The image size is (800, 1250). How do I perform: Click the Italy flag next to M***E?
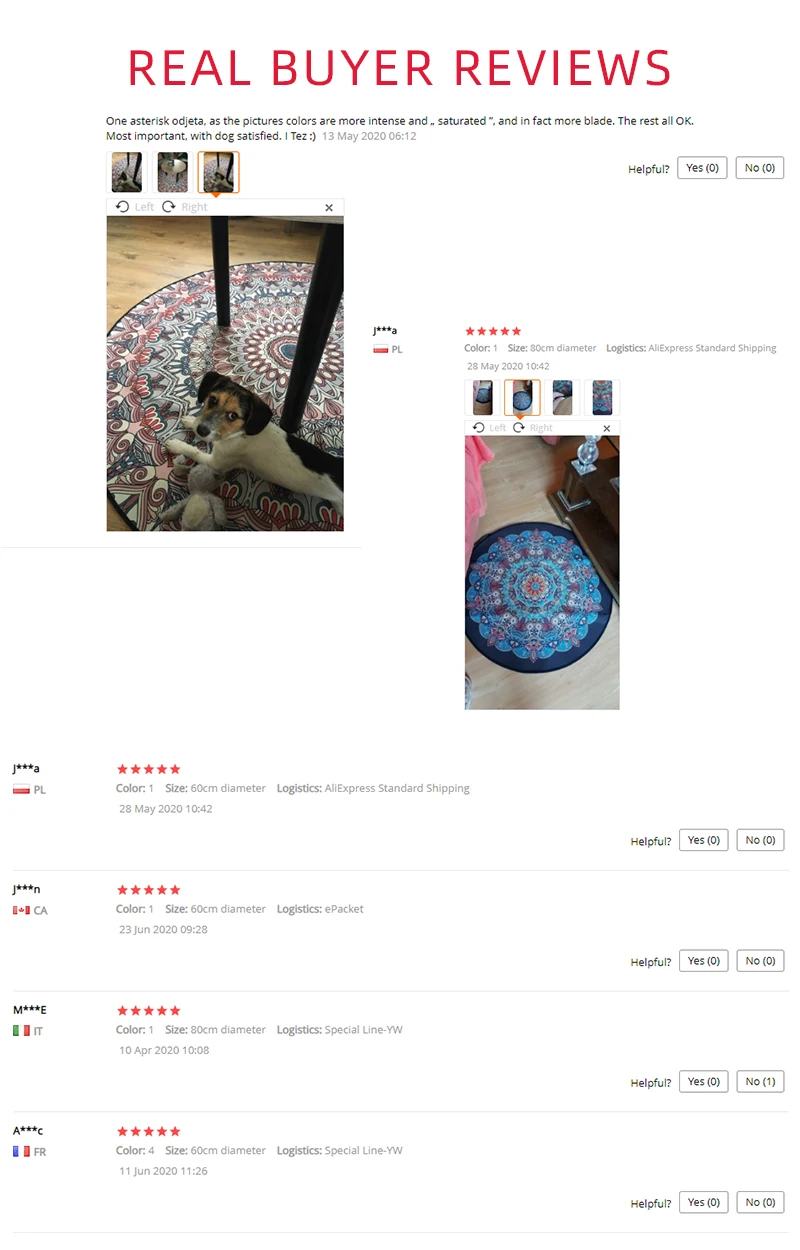21,1031
